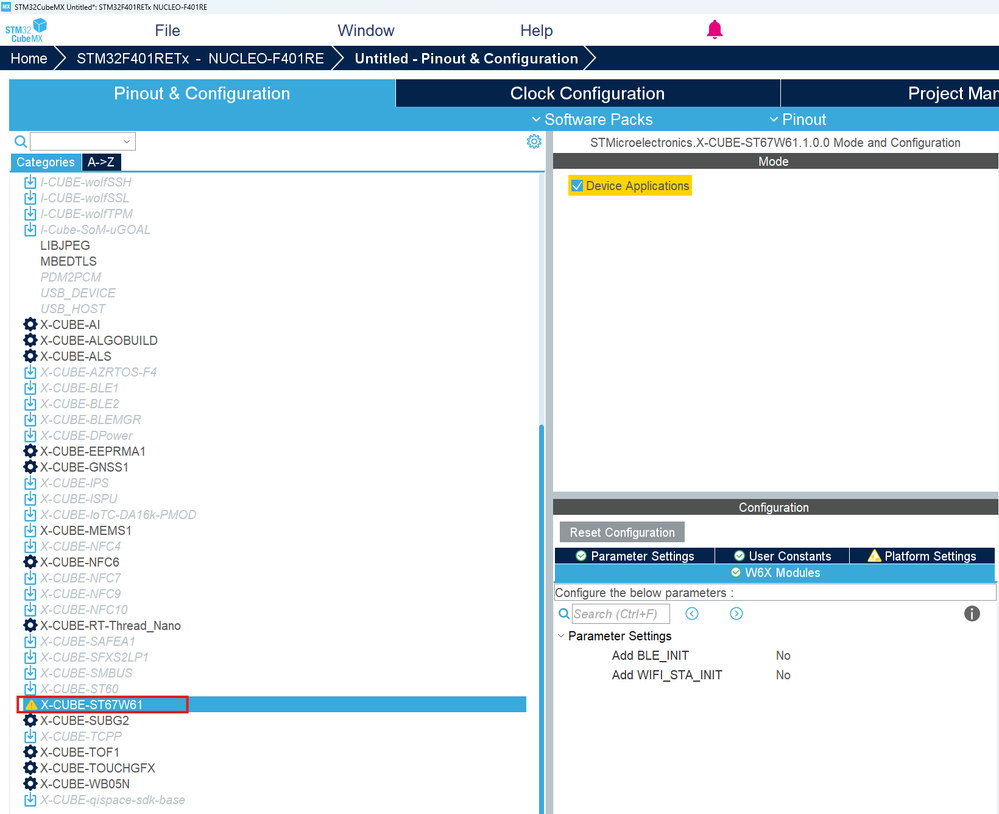Click the gear icon next to X-CUBE-ALGOBUILD

(x=30, y=340)
